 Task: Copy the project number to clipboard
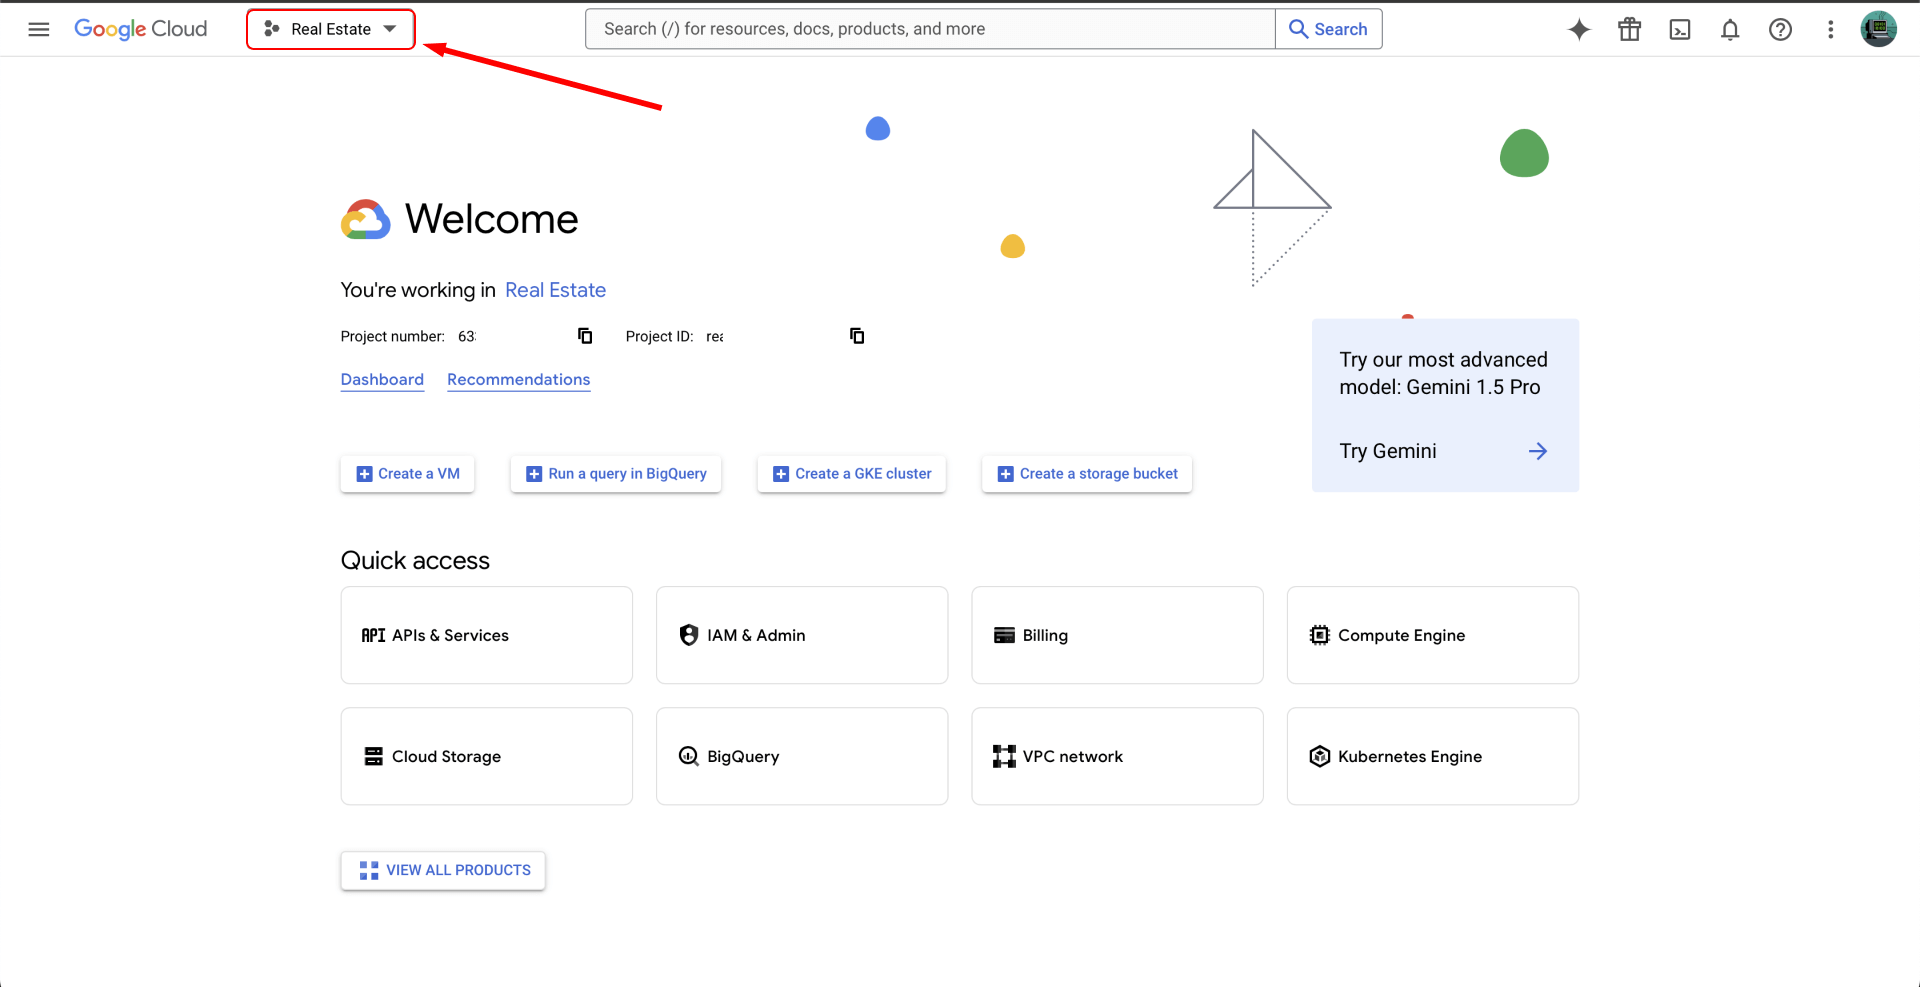(x=585, y=336)
